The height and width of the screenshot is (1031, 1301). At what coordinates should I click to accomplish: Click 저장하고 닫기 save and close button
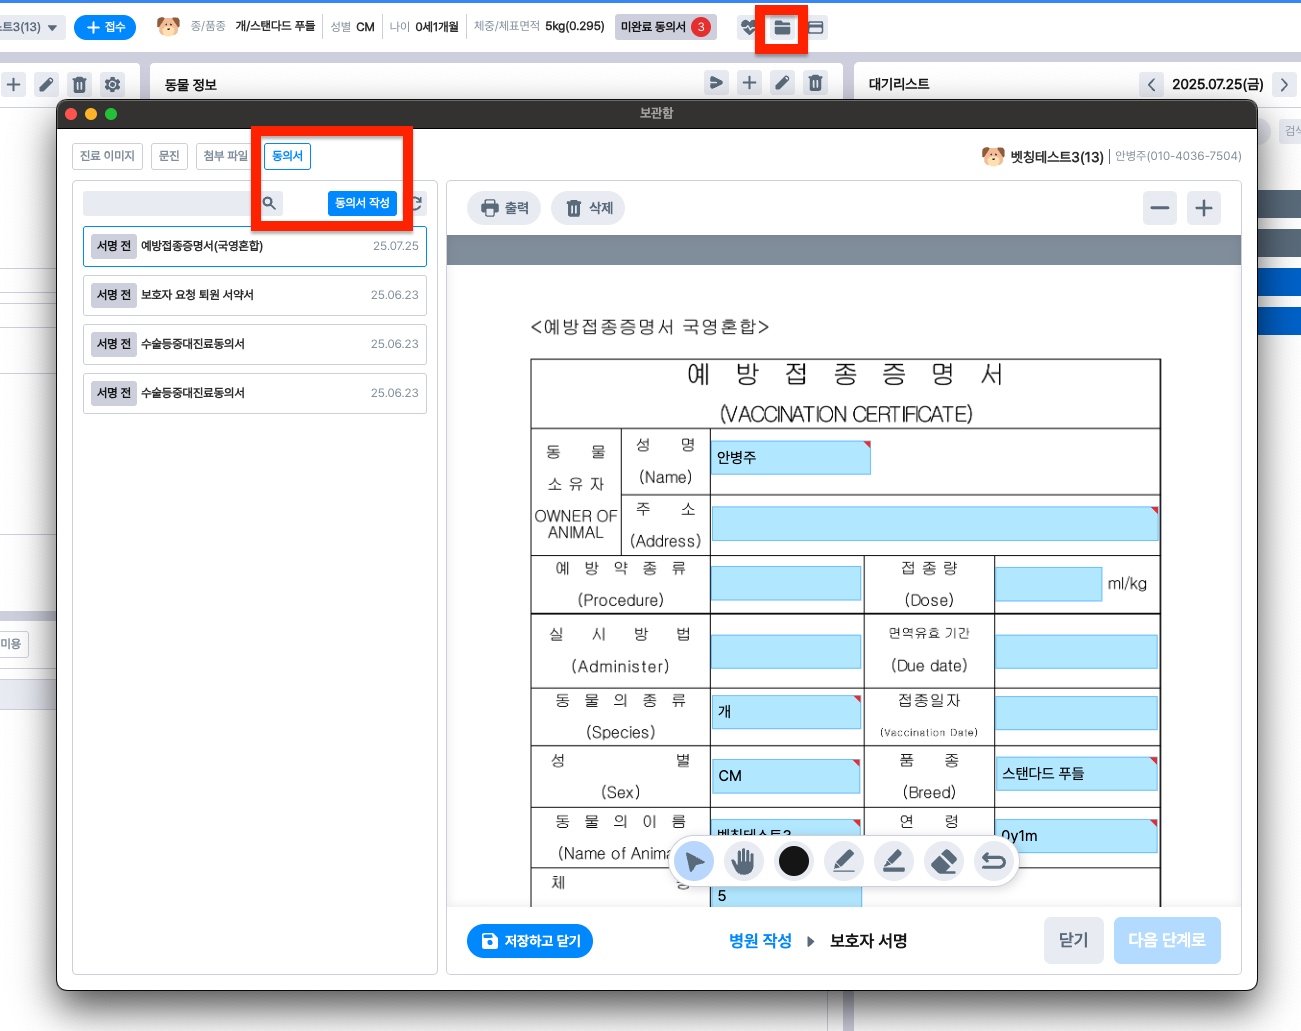[530, 941]
